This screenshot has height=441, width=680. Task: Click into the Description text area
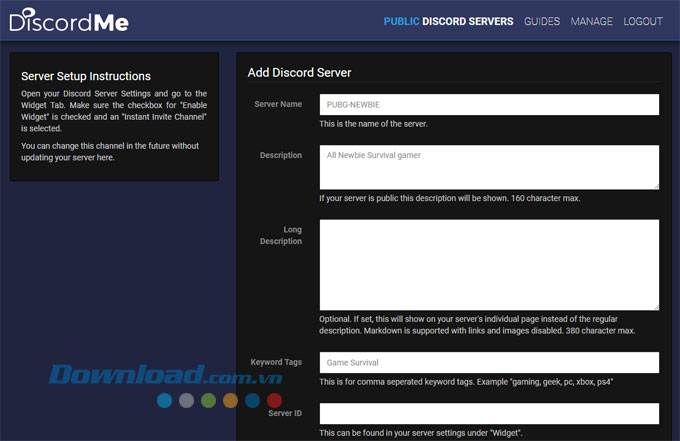click(x=489, y=167)
